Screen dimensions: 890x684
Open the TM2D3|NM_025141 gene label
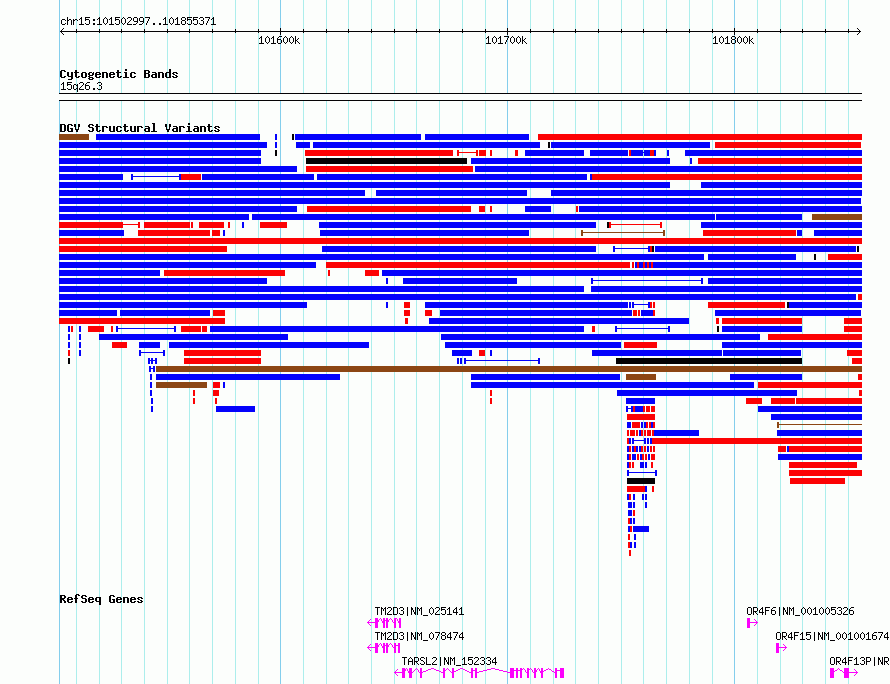coord(419,611)
